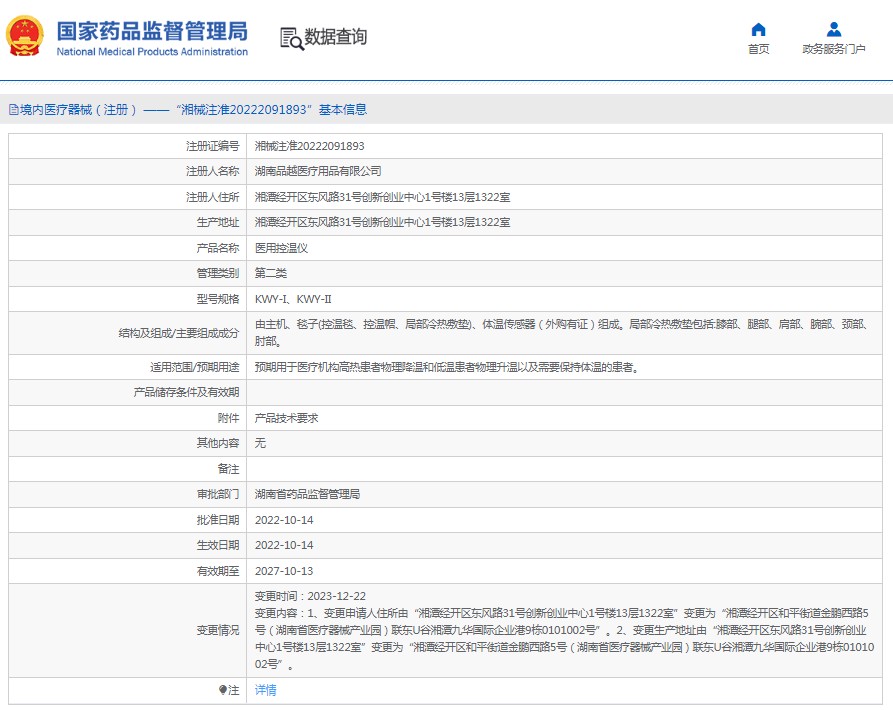893x710 pixels.
Task: Click National Medical Products Administration text
Action: tap(152, 52)
